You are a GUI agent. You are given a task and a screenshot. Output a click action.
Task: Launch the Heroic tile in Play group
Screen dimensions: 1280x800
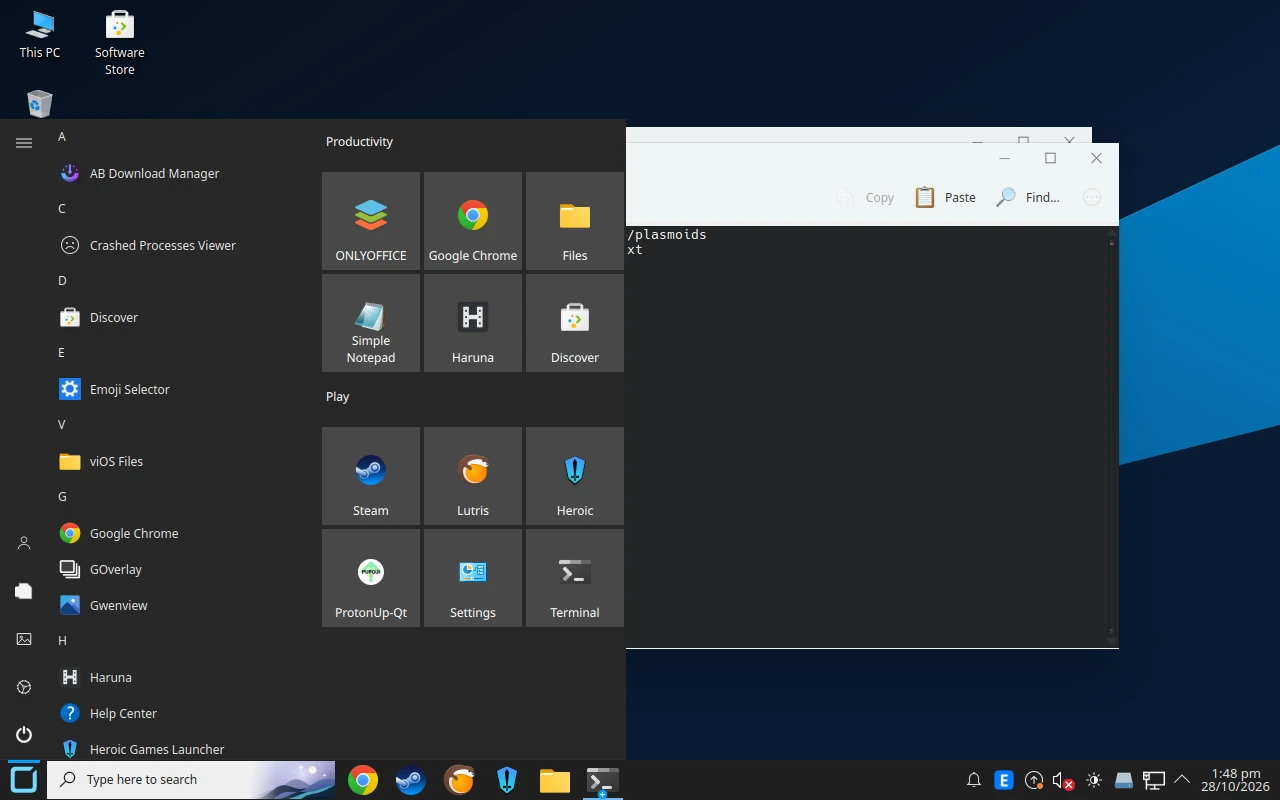[575, 476]
